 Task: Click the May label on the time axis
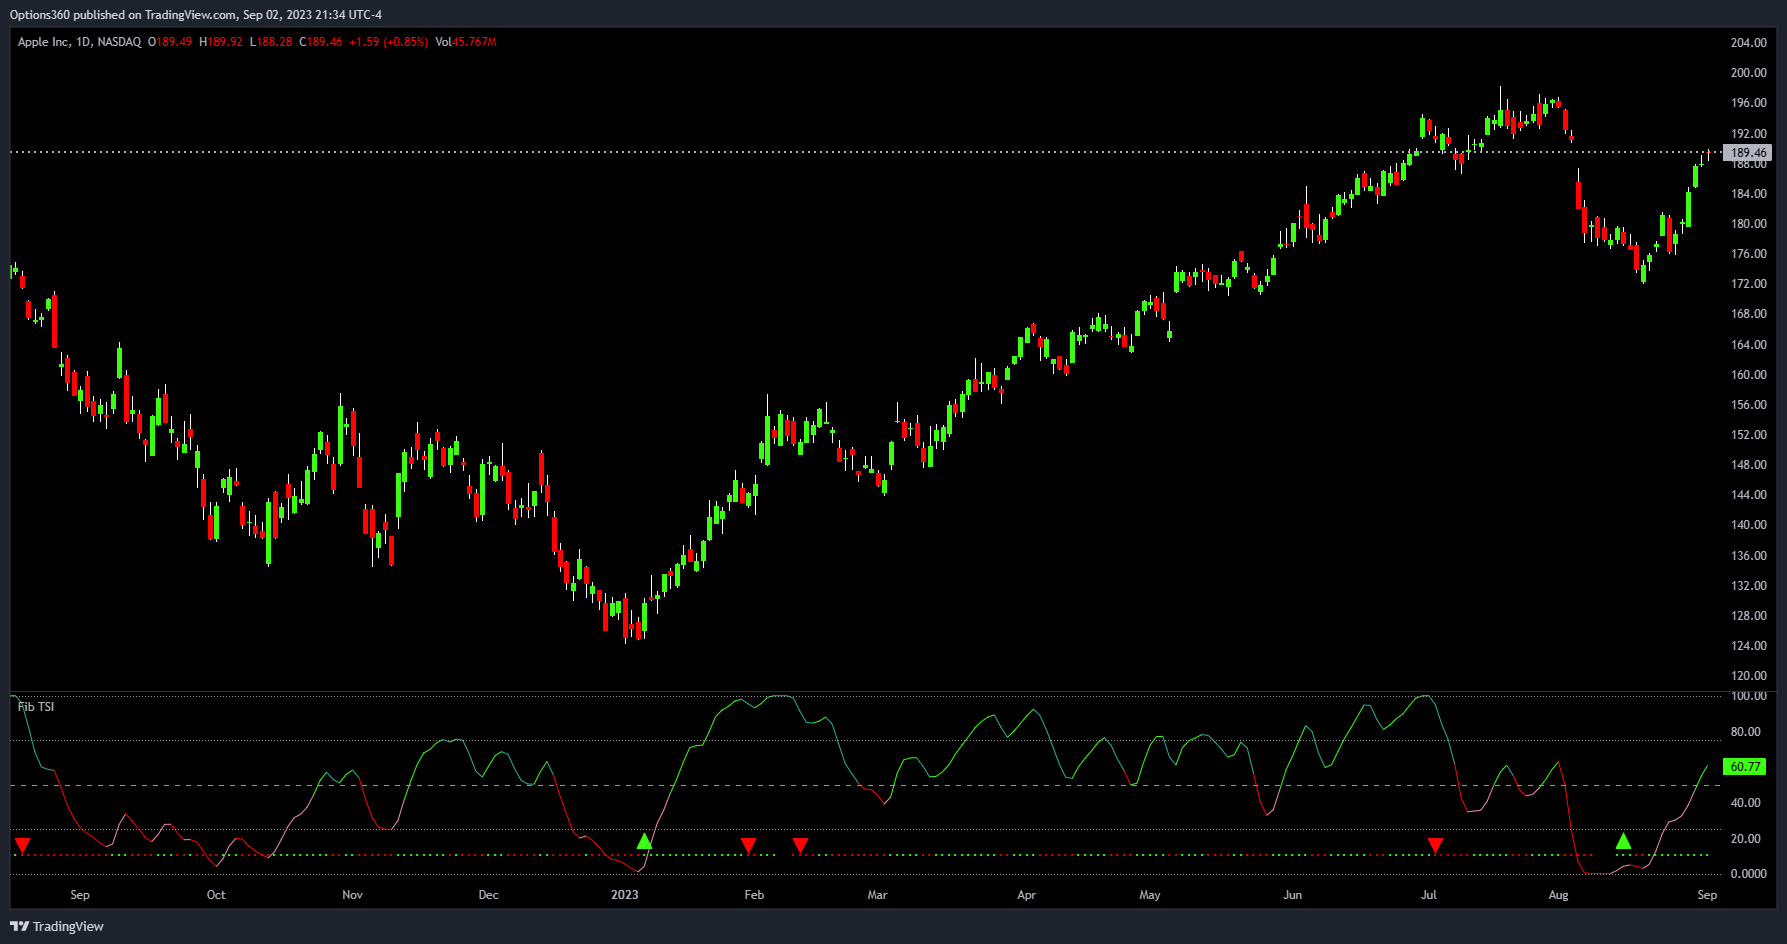coord(1150,895)
